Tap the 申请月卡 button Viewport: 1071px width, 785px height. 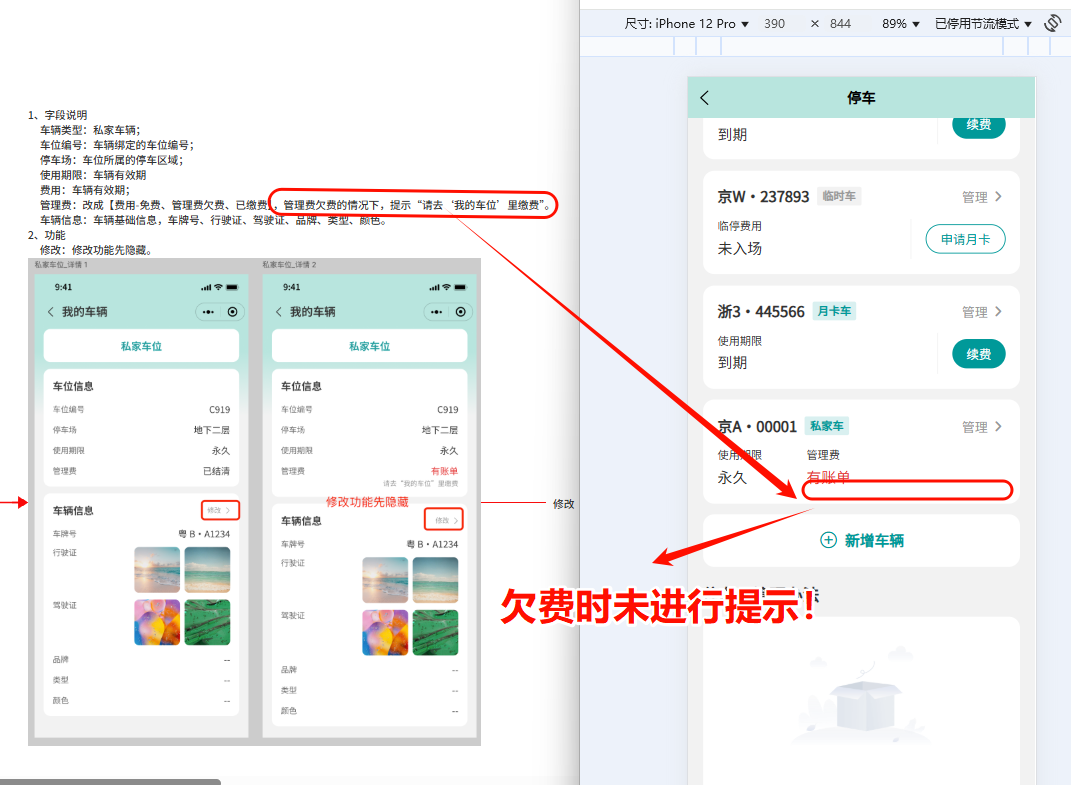click(x=958, y=239)
